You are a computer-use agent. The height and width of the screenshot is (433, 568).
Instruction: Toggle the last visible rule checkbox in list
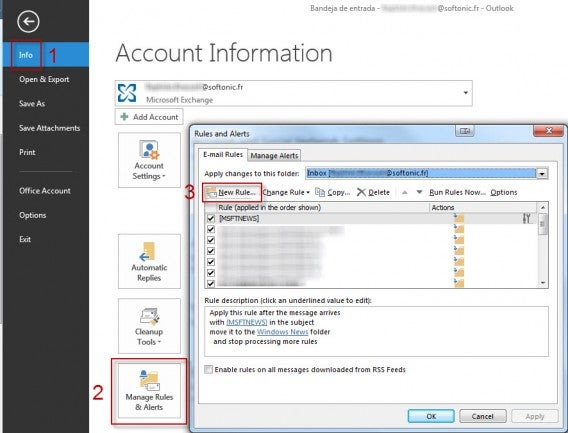click(x=211, y=284)
